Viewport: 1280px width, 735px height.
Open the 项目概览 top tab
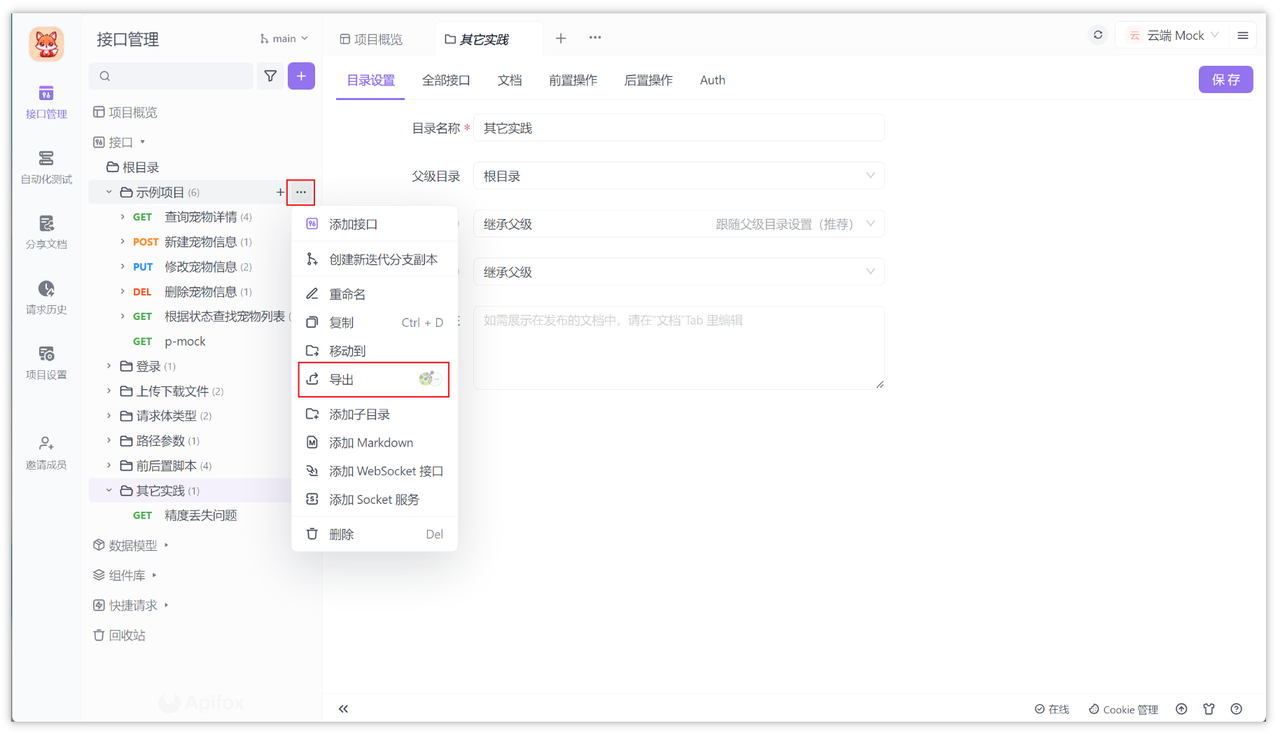pos(371,39)
